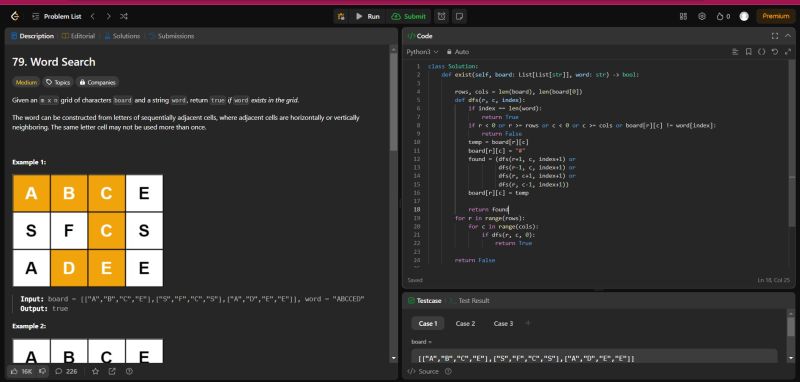The width and height of the screenshot is (800, 382).
Task: Select the Case 2 testcase tab
Action: click(465, 323)
